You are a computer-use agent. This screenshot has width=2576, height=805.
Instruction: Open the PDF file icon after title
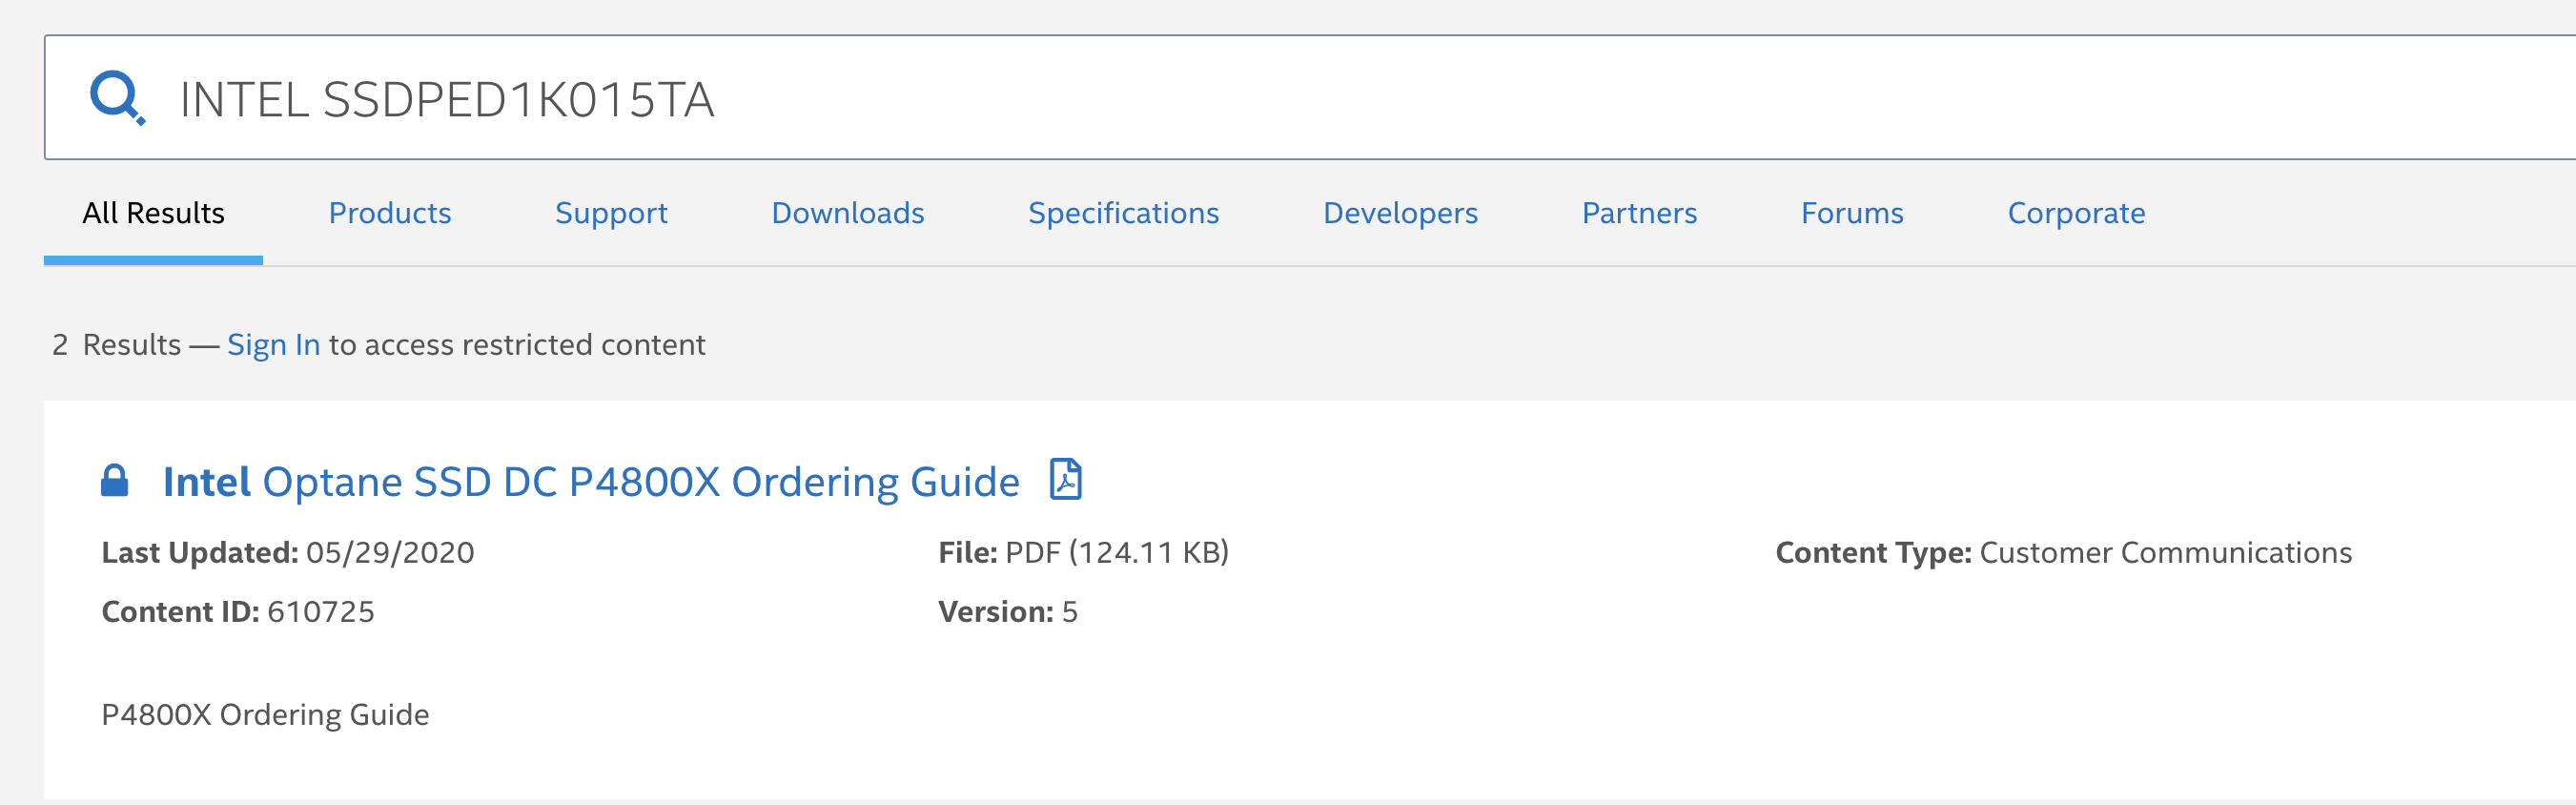click(1066, 479)
